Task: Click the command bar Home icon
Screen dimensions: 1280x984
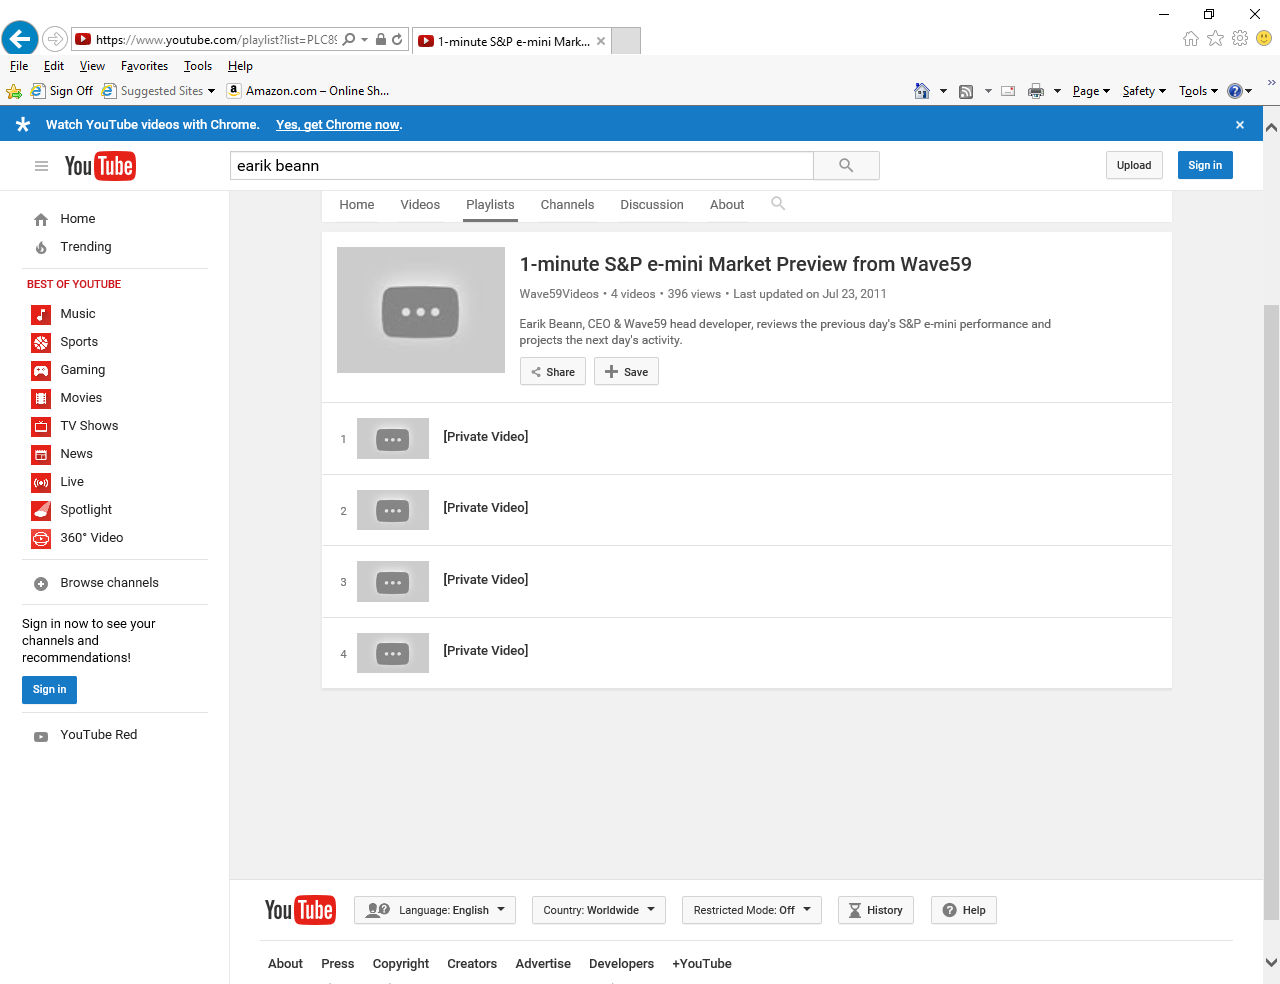Action: tap(922, 91)
